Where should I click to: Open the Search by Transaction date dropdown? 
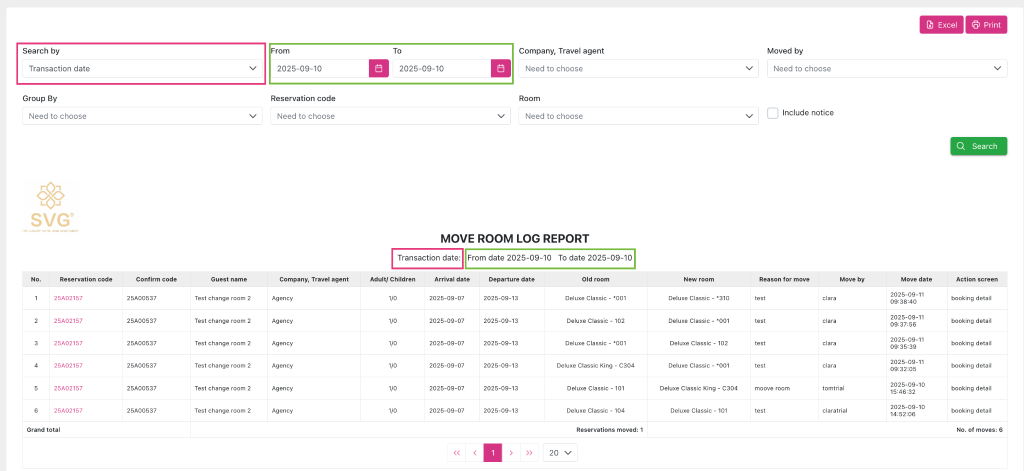pyautogui.click(x=142, y=69)
